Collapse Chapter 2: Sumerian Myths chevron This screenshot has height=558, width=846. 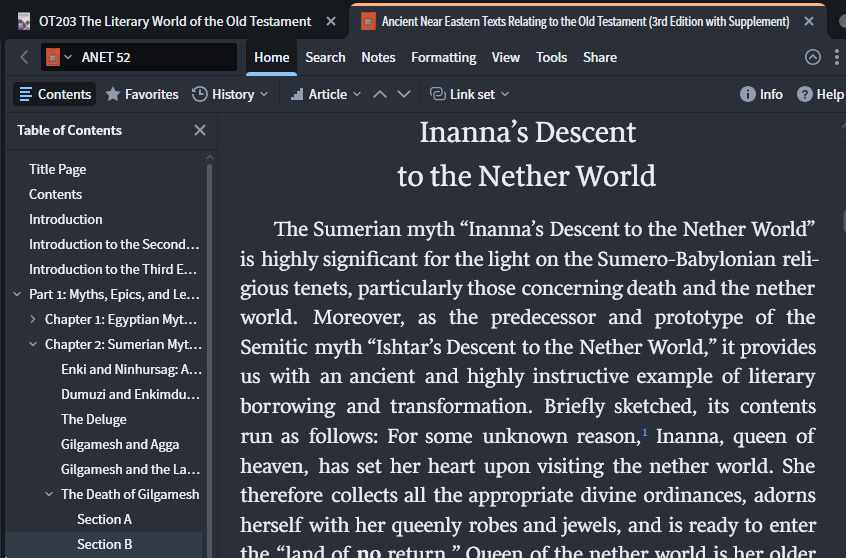point(33,344)
